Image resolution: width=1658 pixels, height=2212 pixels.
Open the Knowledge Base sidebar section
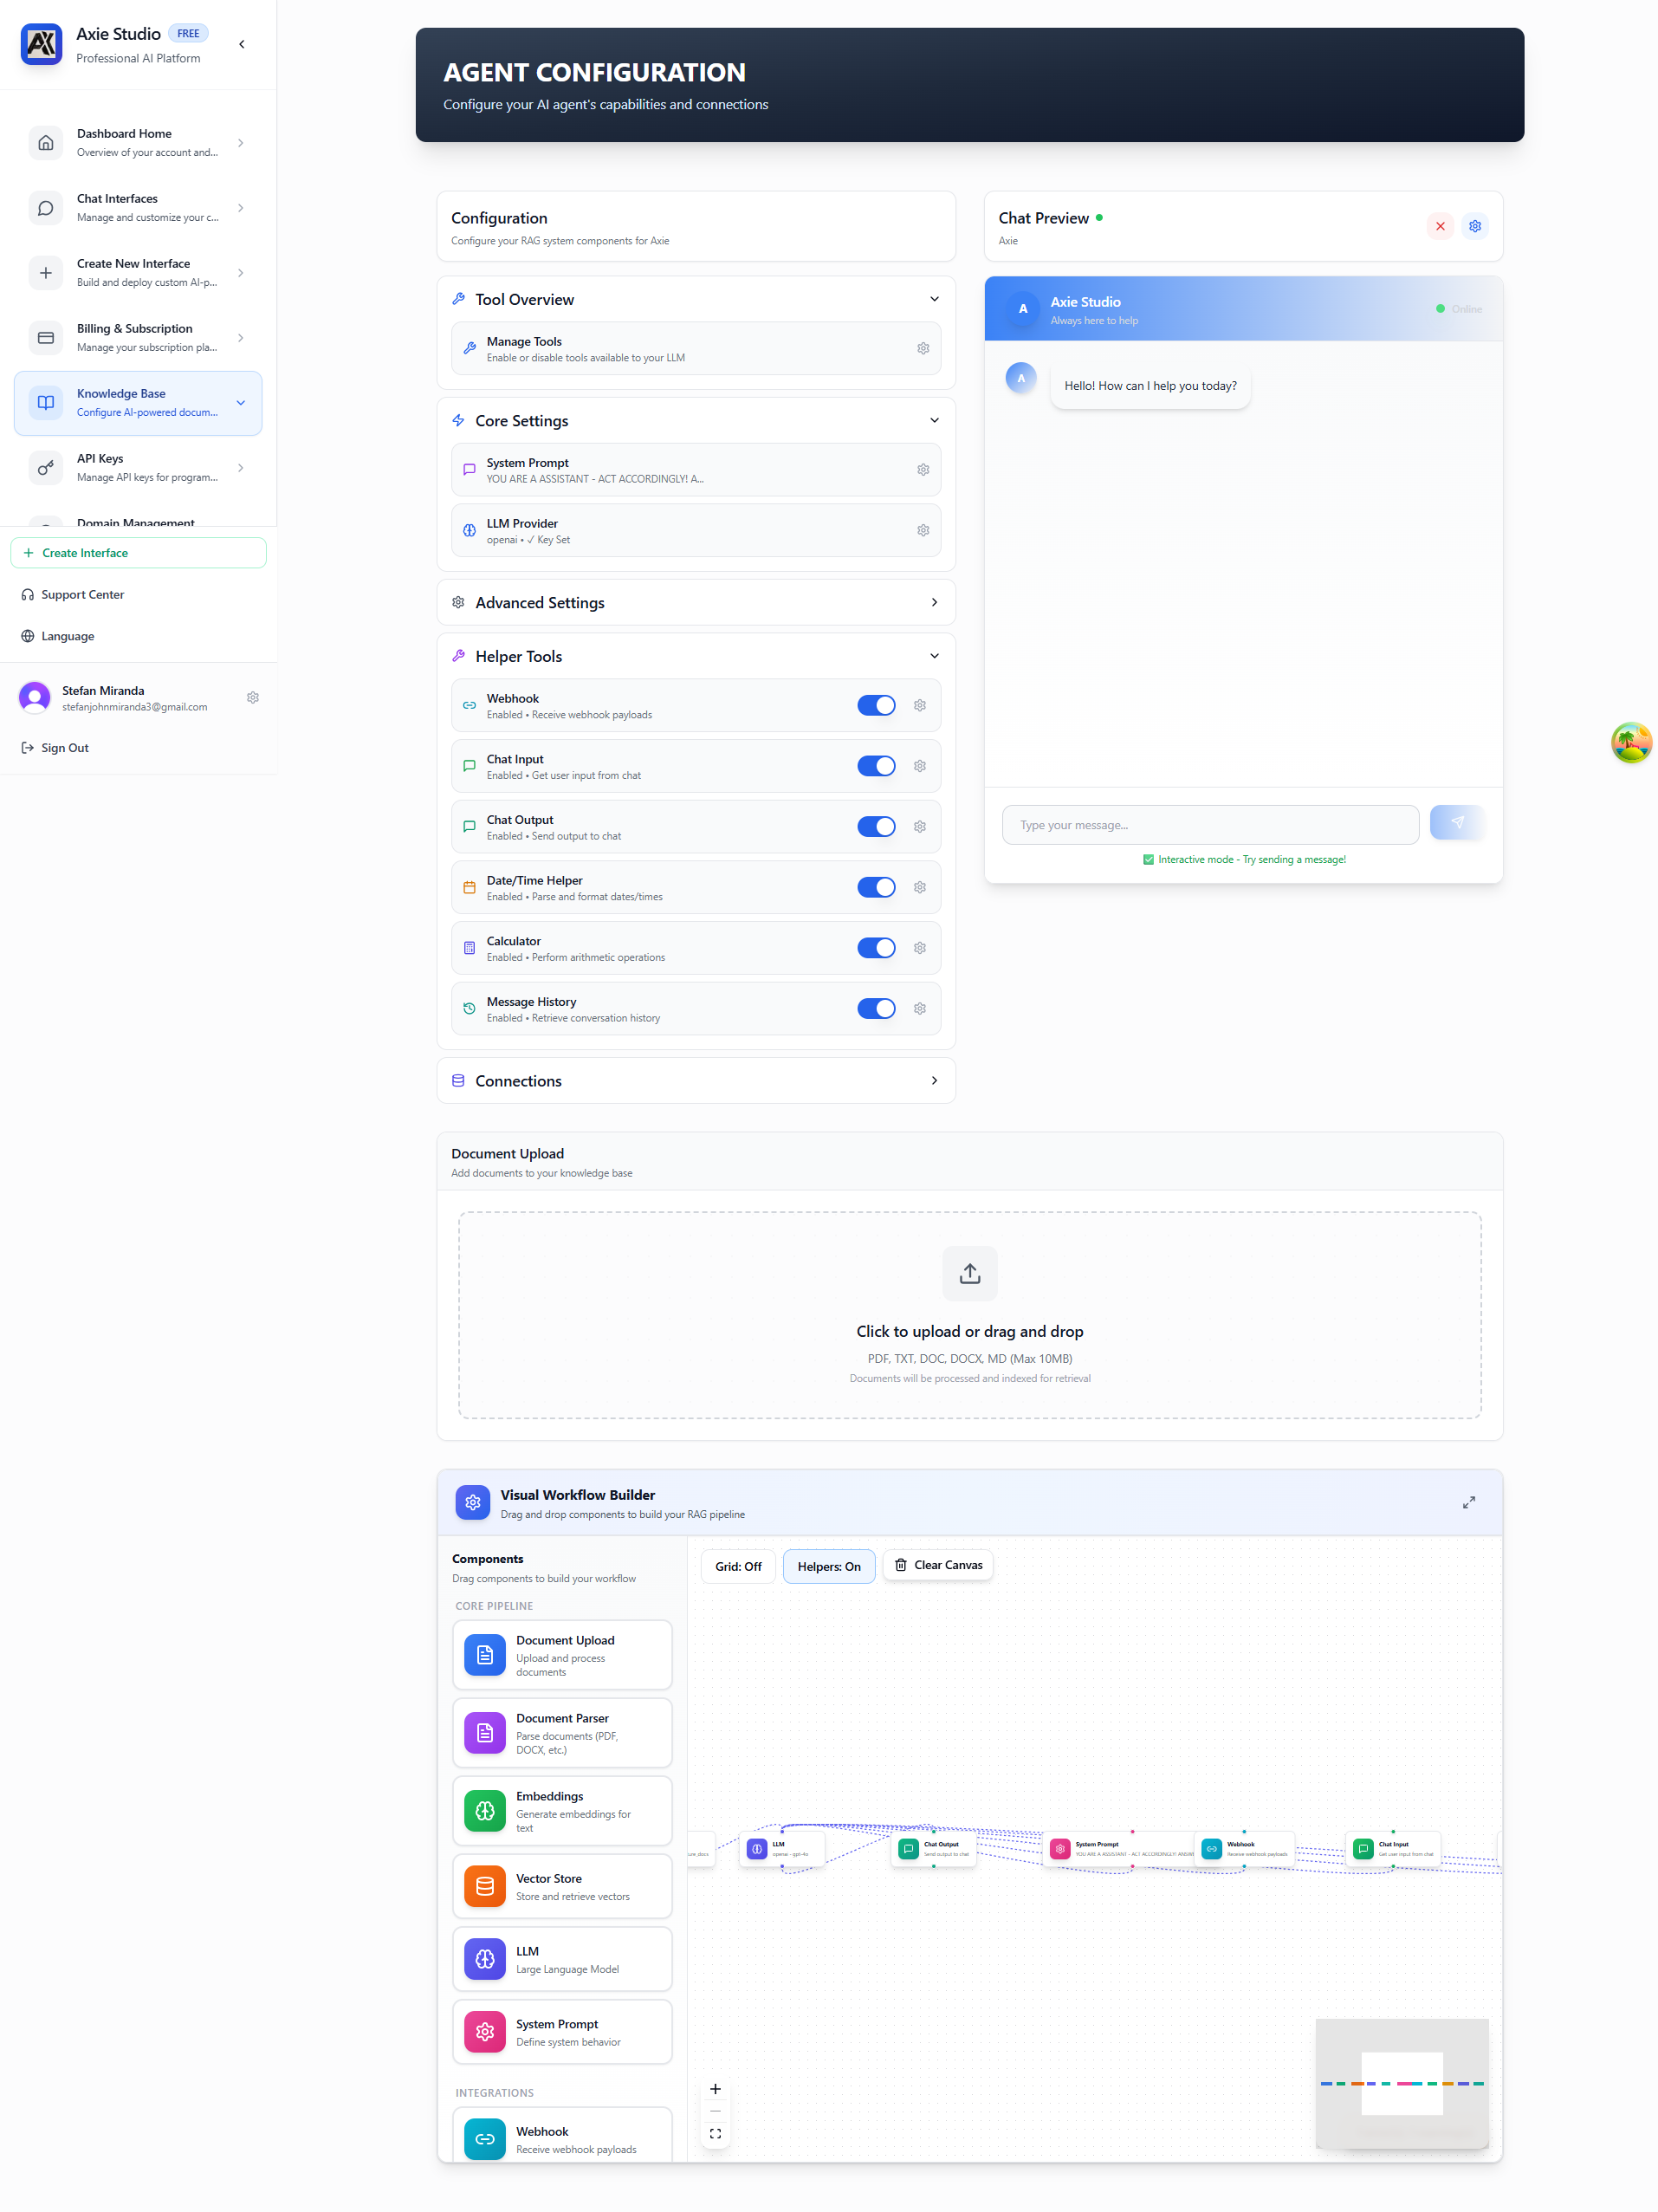[138, 403]
